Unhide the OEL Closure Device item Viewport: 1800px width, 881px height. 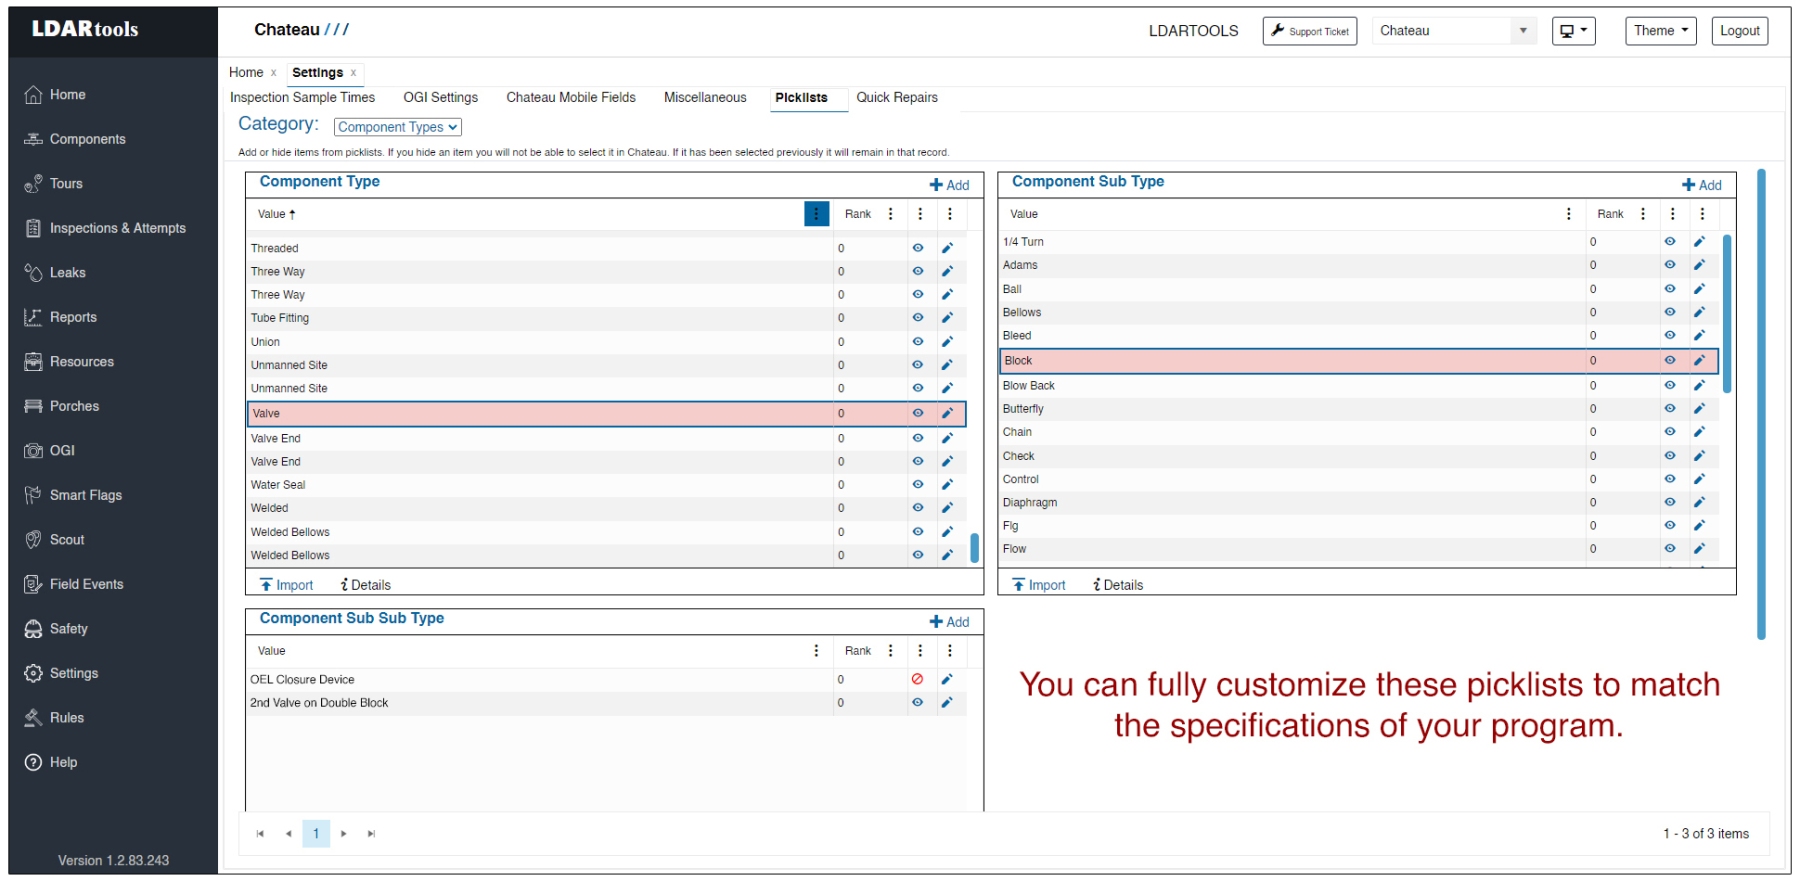(x=917, y=679)
